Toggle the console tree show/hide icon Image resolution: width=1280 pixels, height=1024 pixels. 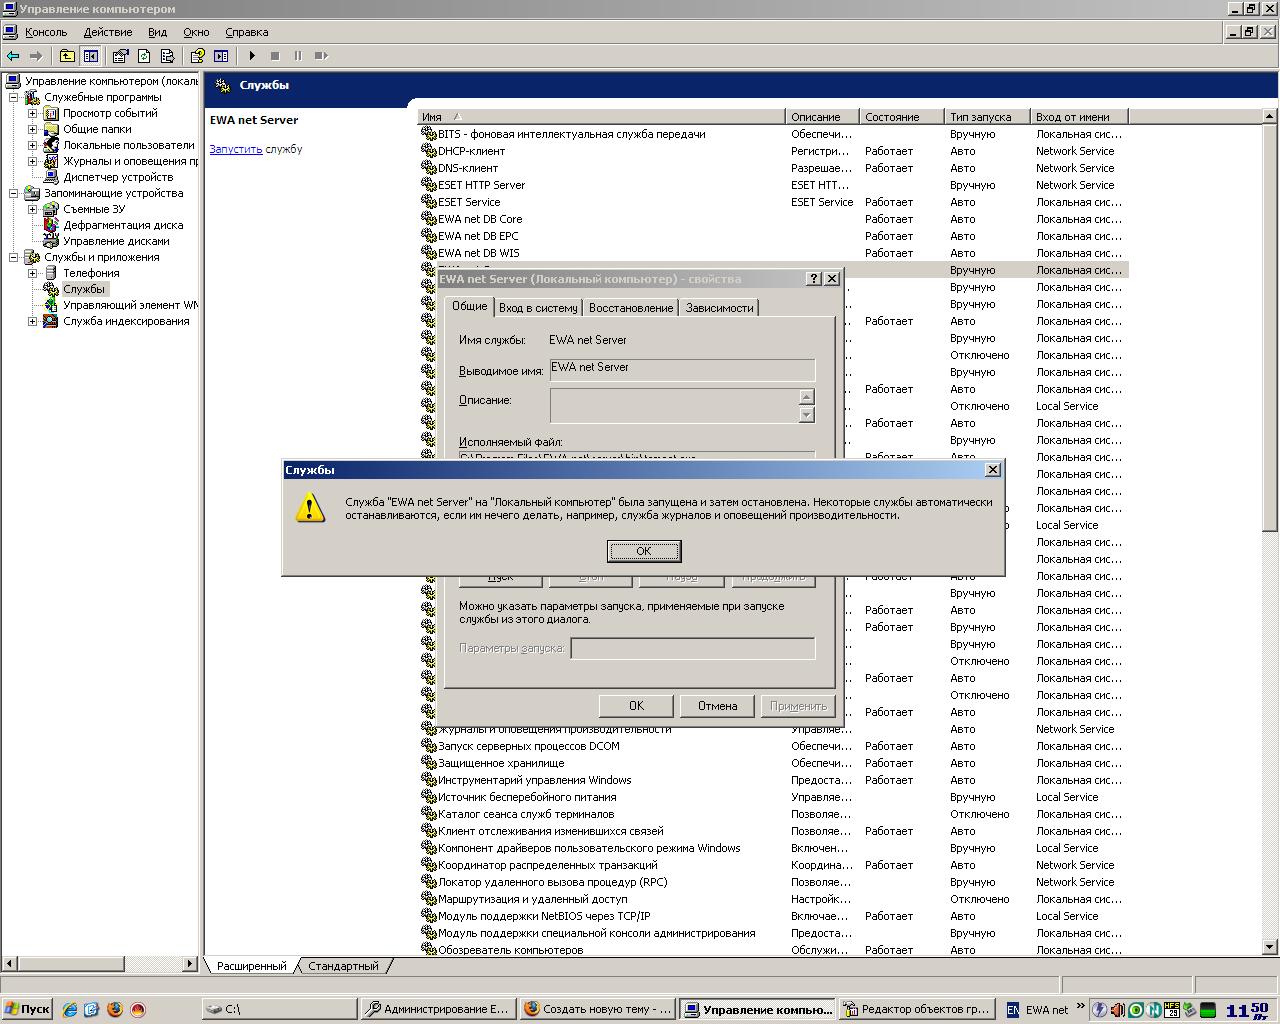[x=91, y=56]
